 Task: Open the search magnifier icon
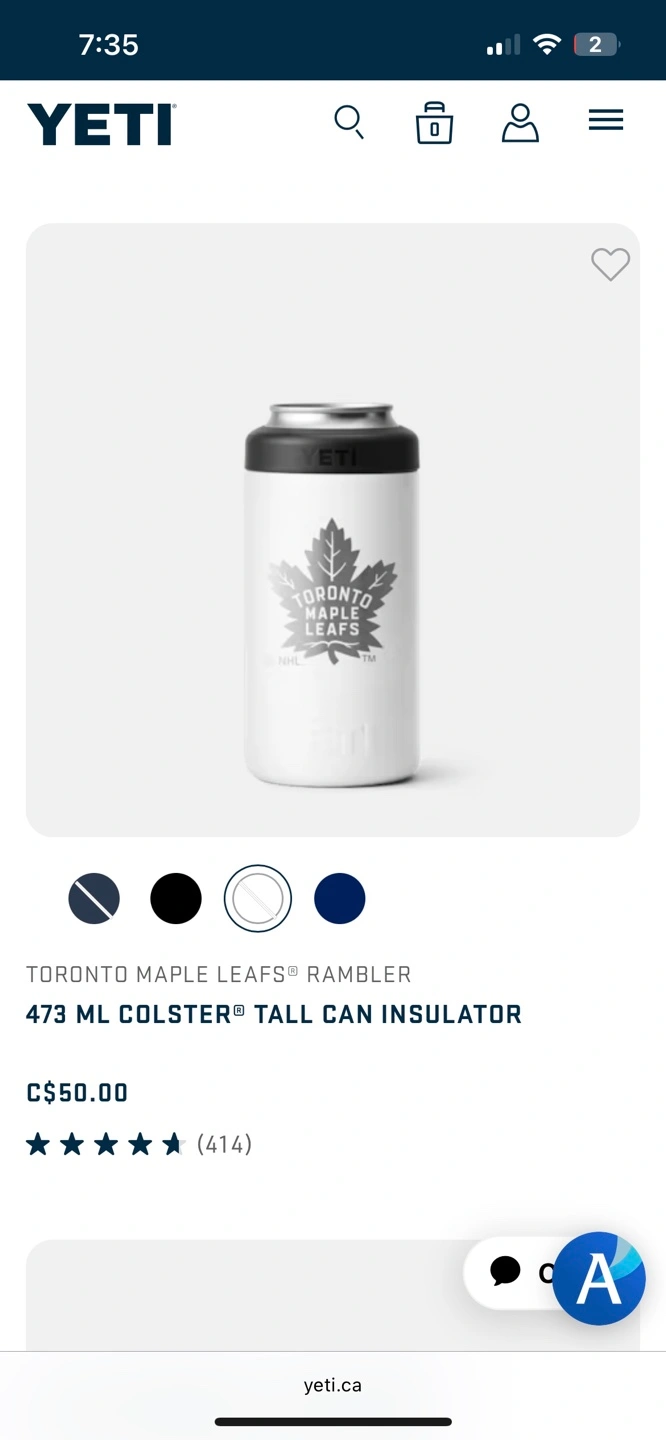[x=349, y=123]
